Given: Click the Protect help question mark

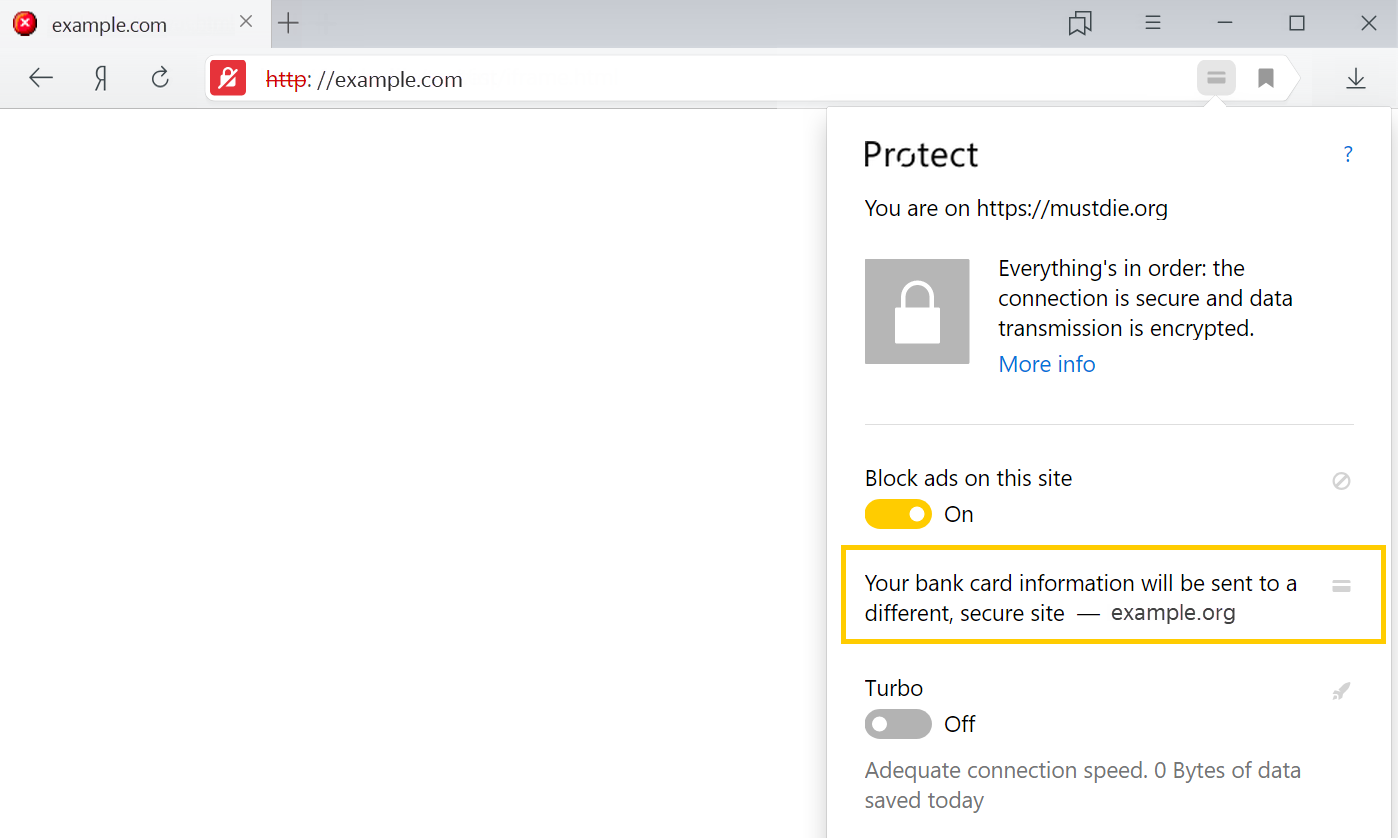Looking at the screenshot, I should click(x=1348, y=154).
